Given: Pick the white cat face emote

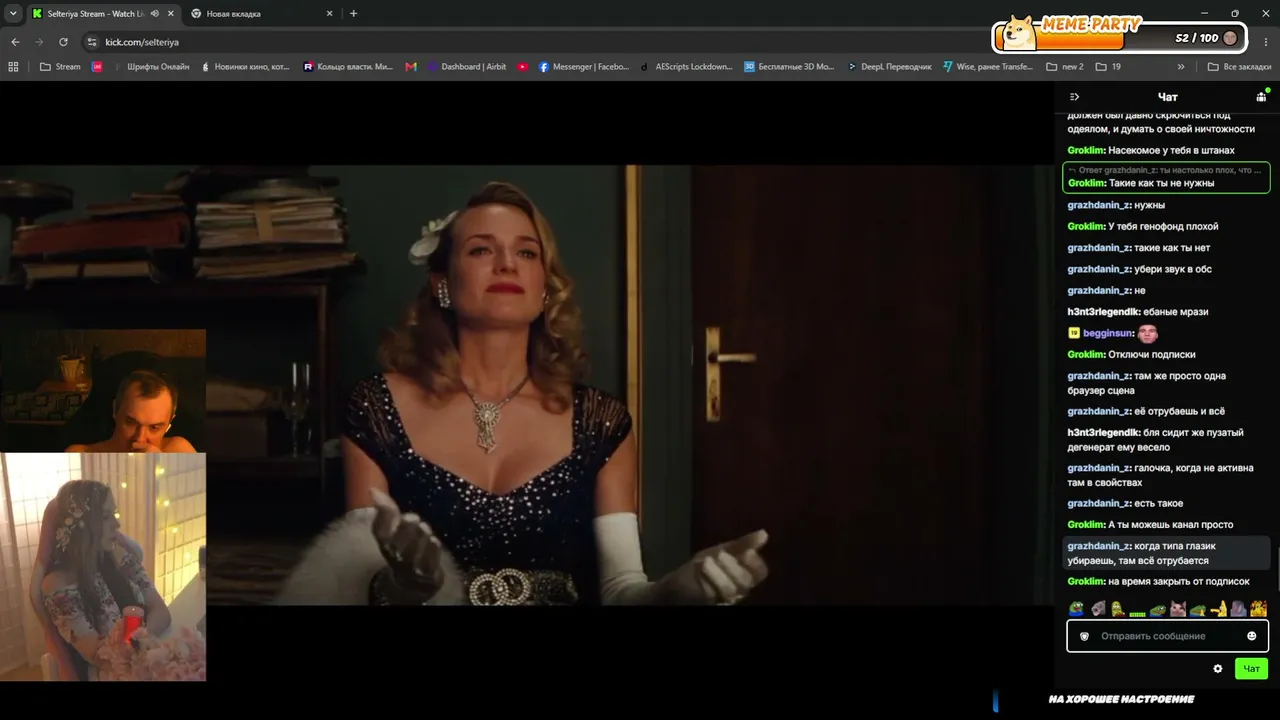Looking at the screenshot, I should tap(1178, 608).
